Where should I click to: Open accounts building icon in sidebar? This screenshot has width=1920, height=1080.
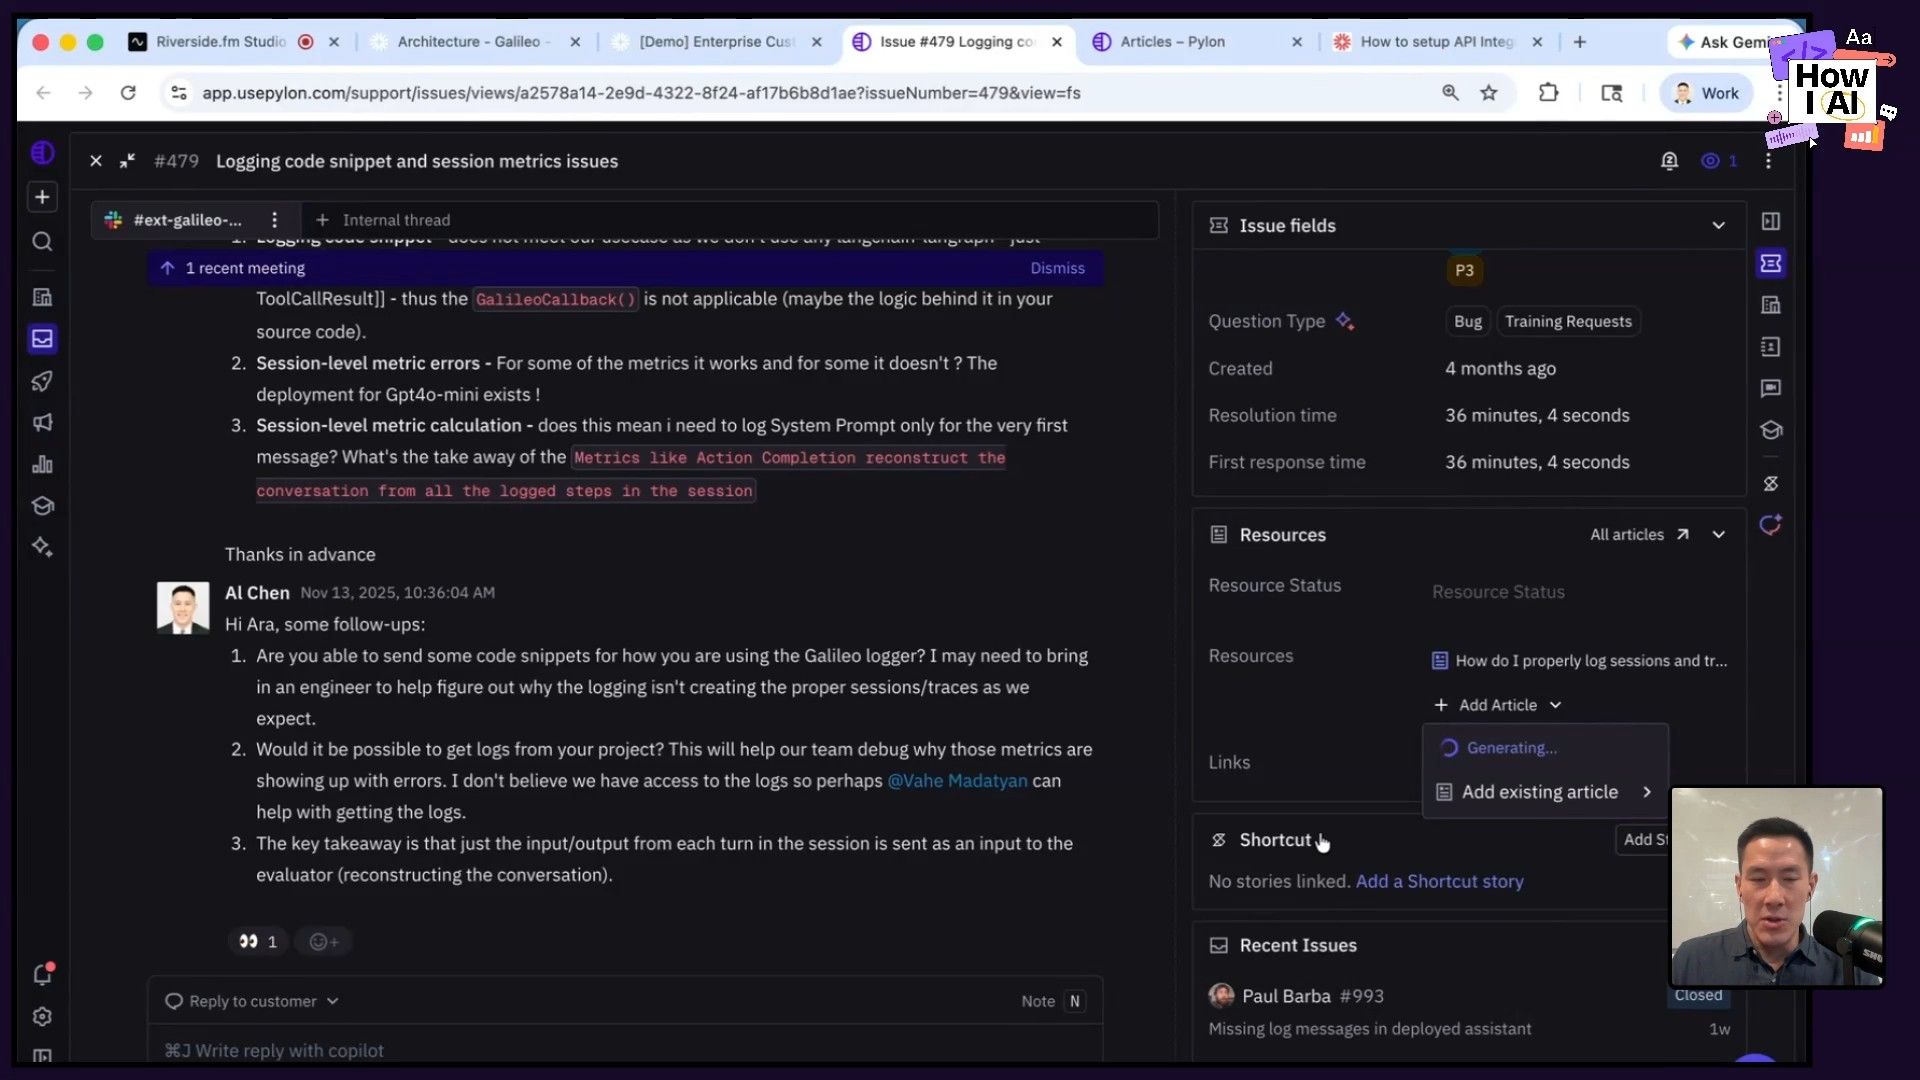coord(42,297)
